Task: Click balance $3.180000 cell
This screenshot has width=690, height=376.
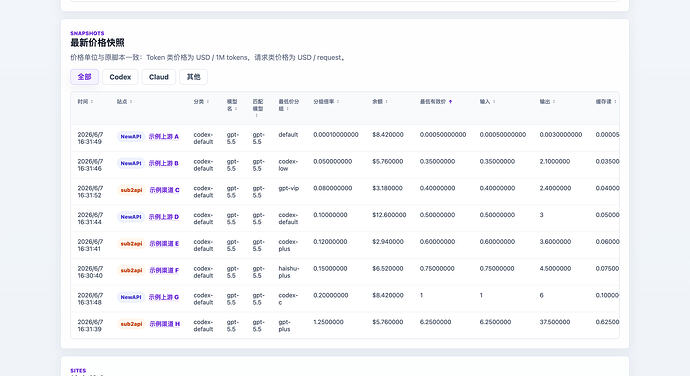Action: [387, 188]
